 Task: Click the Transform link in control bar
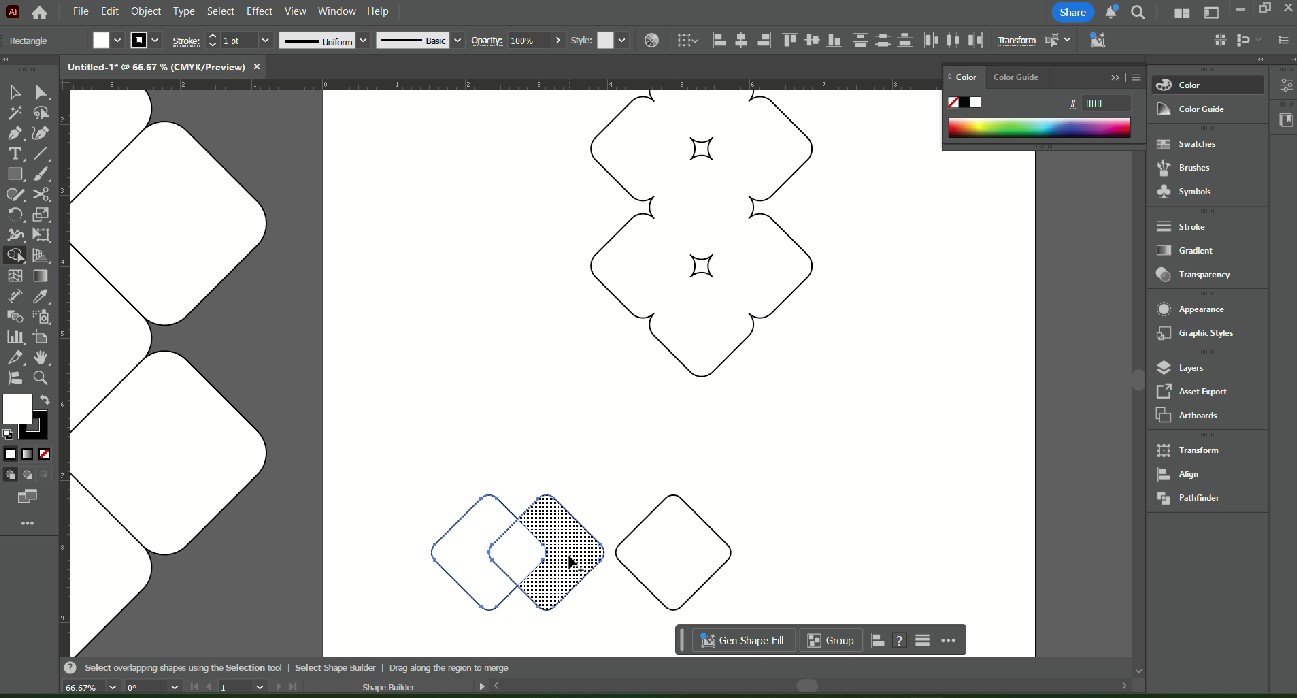[x=1016, y=40]
